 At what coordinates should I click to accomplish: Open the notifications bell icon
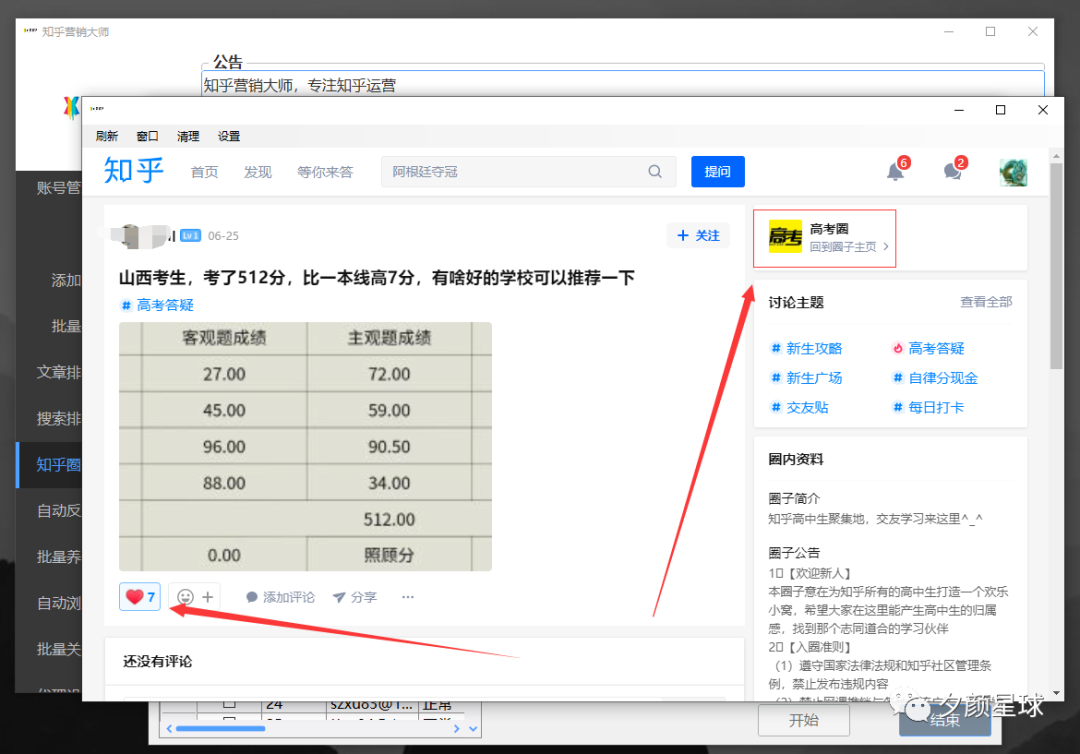(895, 171)
